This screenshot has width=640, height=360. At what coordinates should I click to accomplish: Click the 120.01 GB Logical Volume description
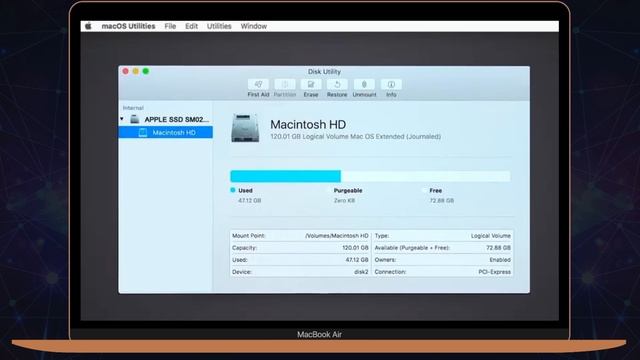tap(356, 136)
